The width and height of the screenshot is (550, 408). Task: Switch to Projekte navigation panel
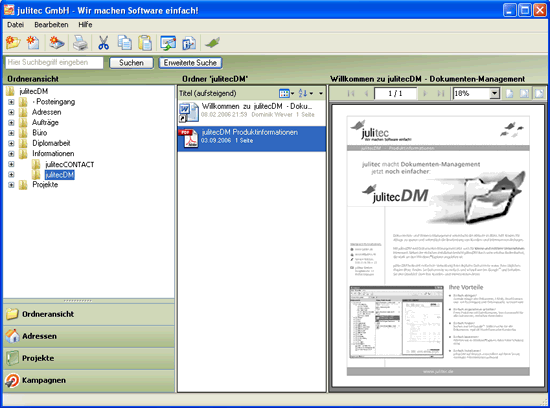click(x=89, y=359)
